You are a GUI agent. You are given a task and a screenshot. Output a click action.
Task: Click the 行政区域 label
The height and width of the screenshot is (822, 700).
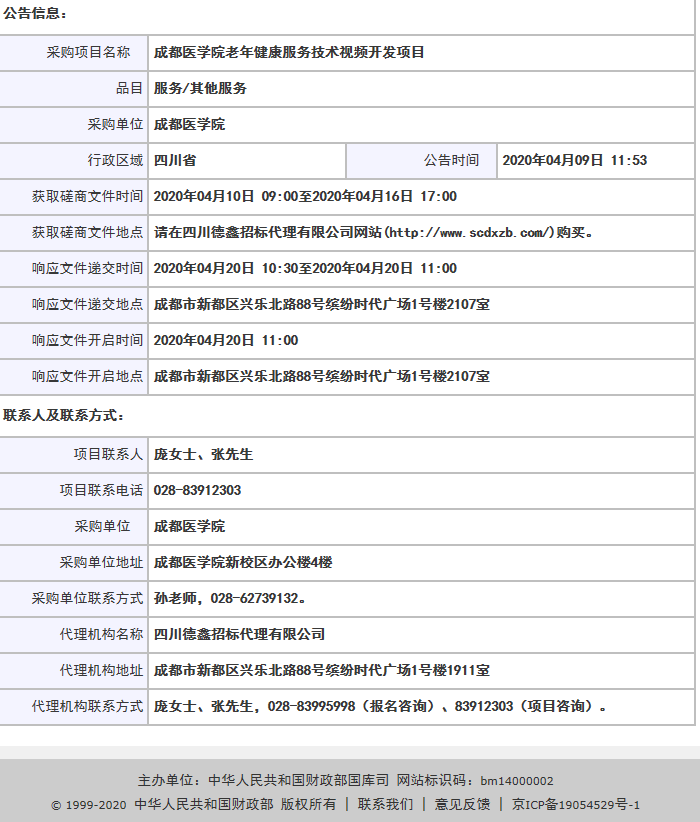(x=115, y=160)
